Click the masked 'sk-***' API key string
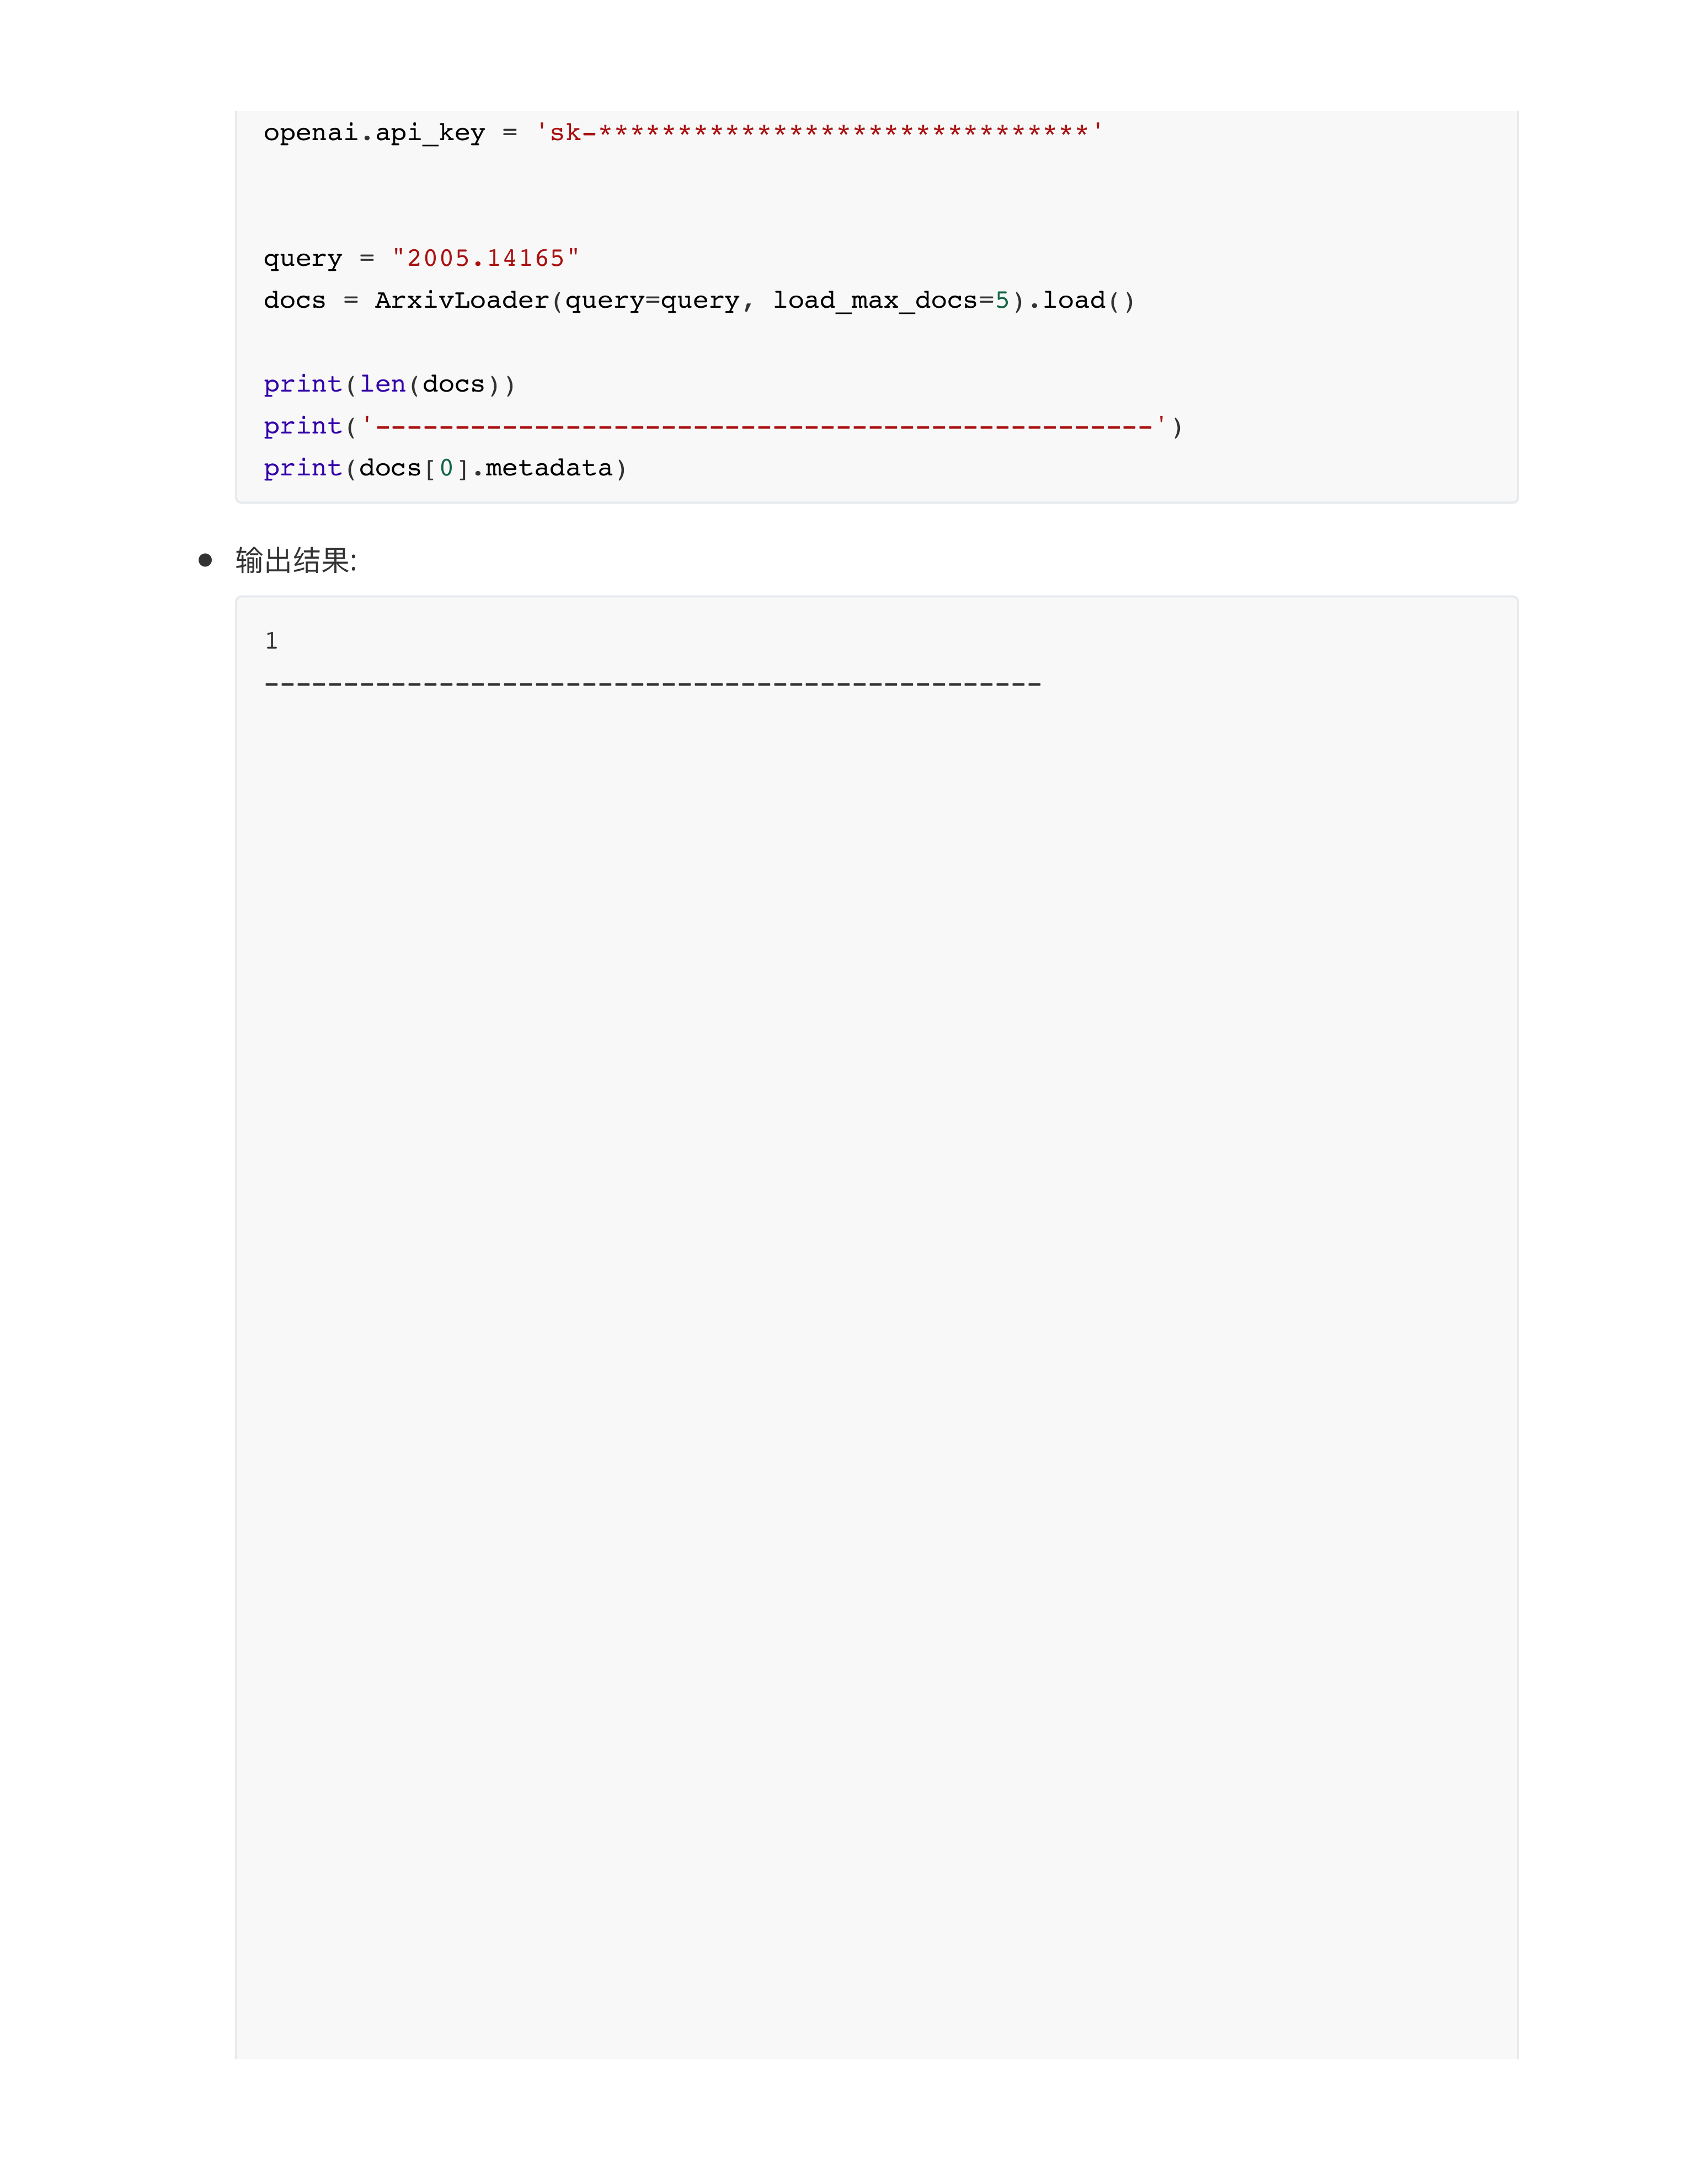Screen dimensions: 1688x2184 819,132
